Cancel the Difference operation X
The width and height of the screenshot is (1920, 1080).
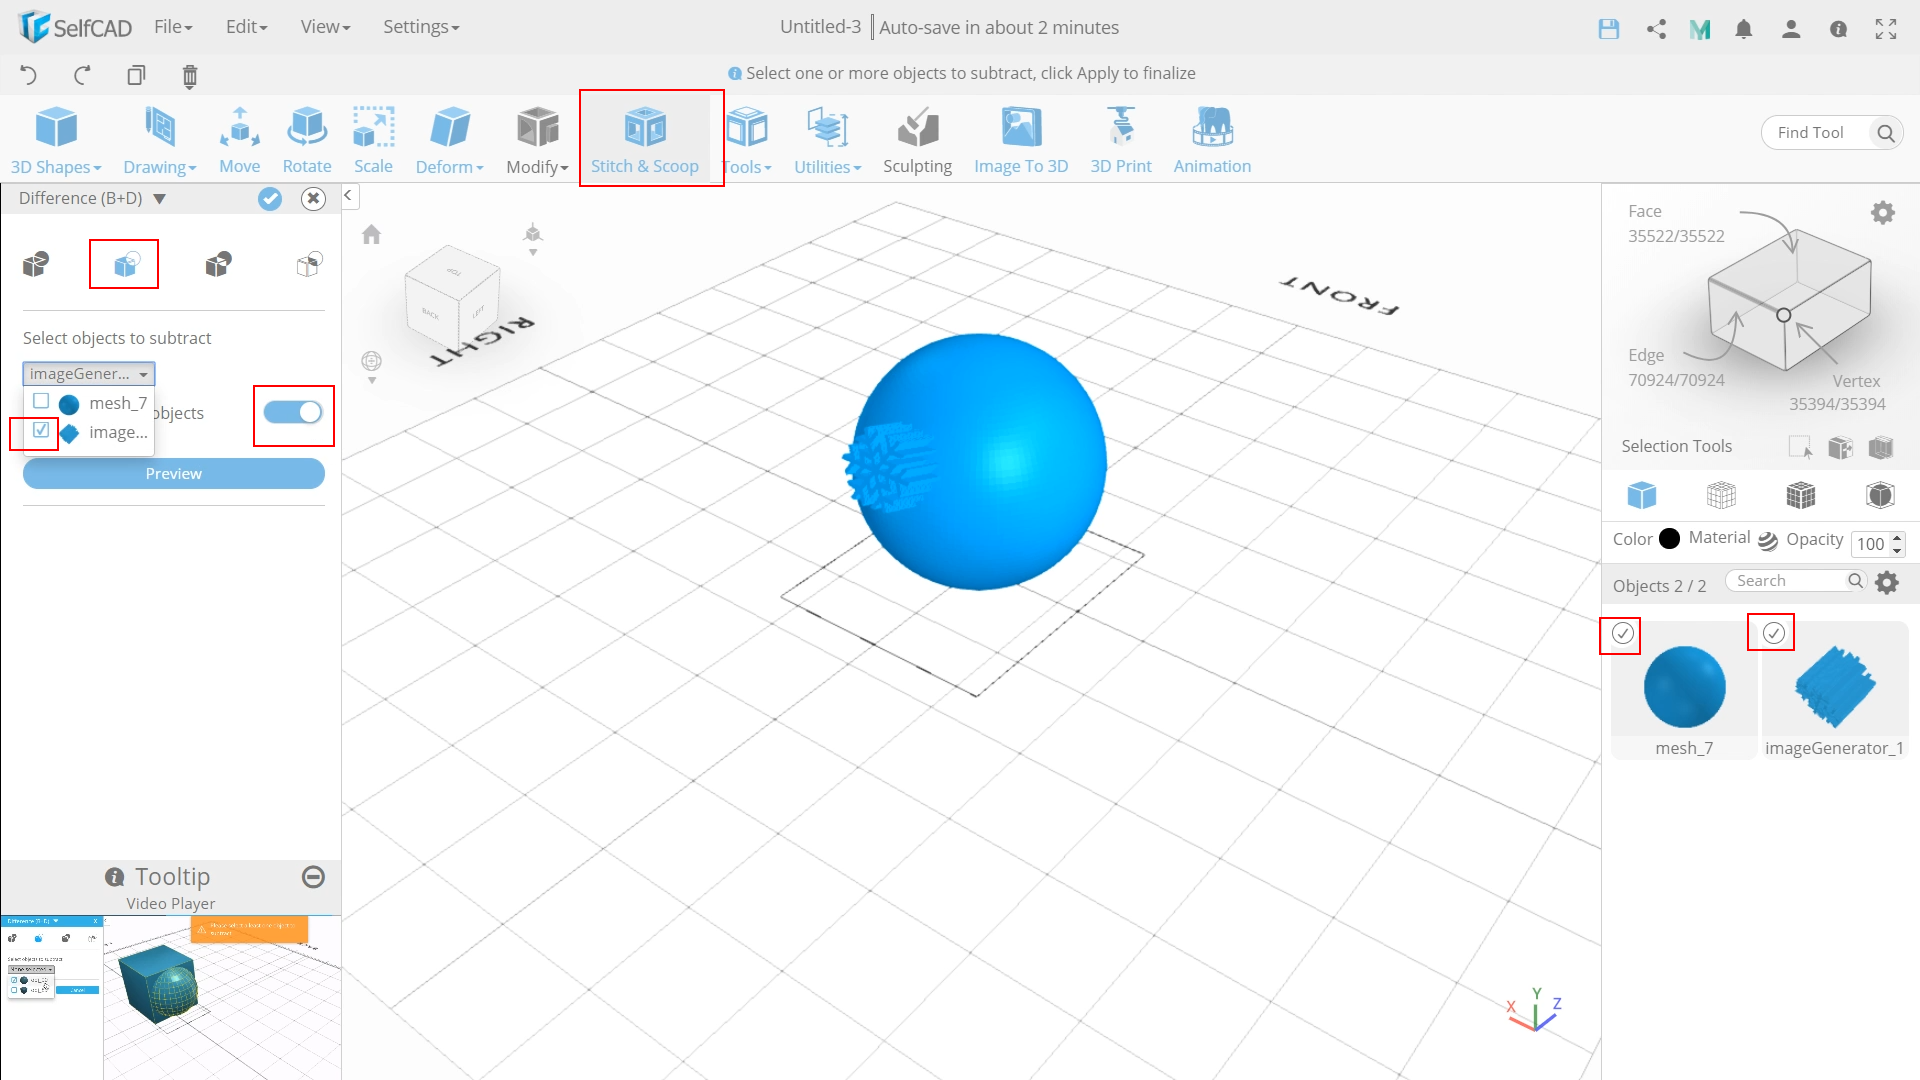pyautogui.click(x=314, y=198)
